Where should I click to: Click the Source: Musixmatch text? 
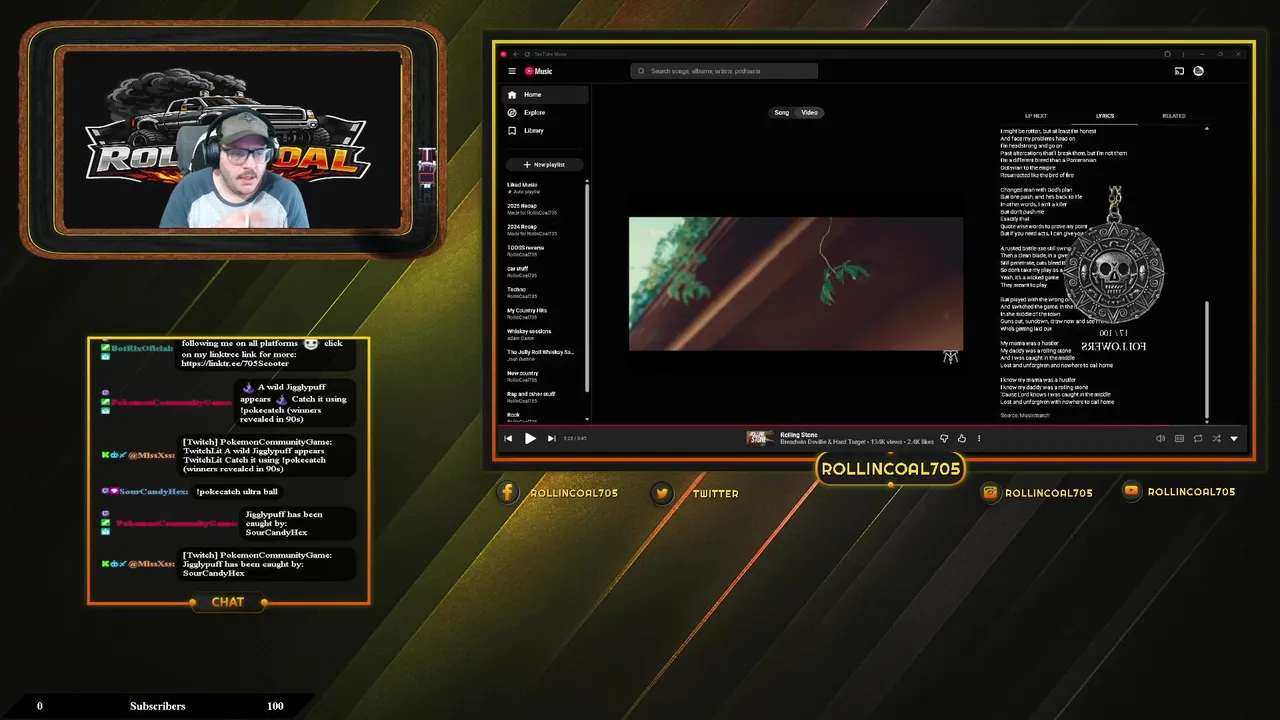tap(1025, 415)
